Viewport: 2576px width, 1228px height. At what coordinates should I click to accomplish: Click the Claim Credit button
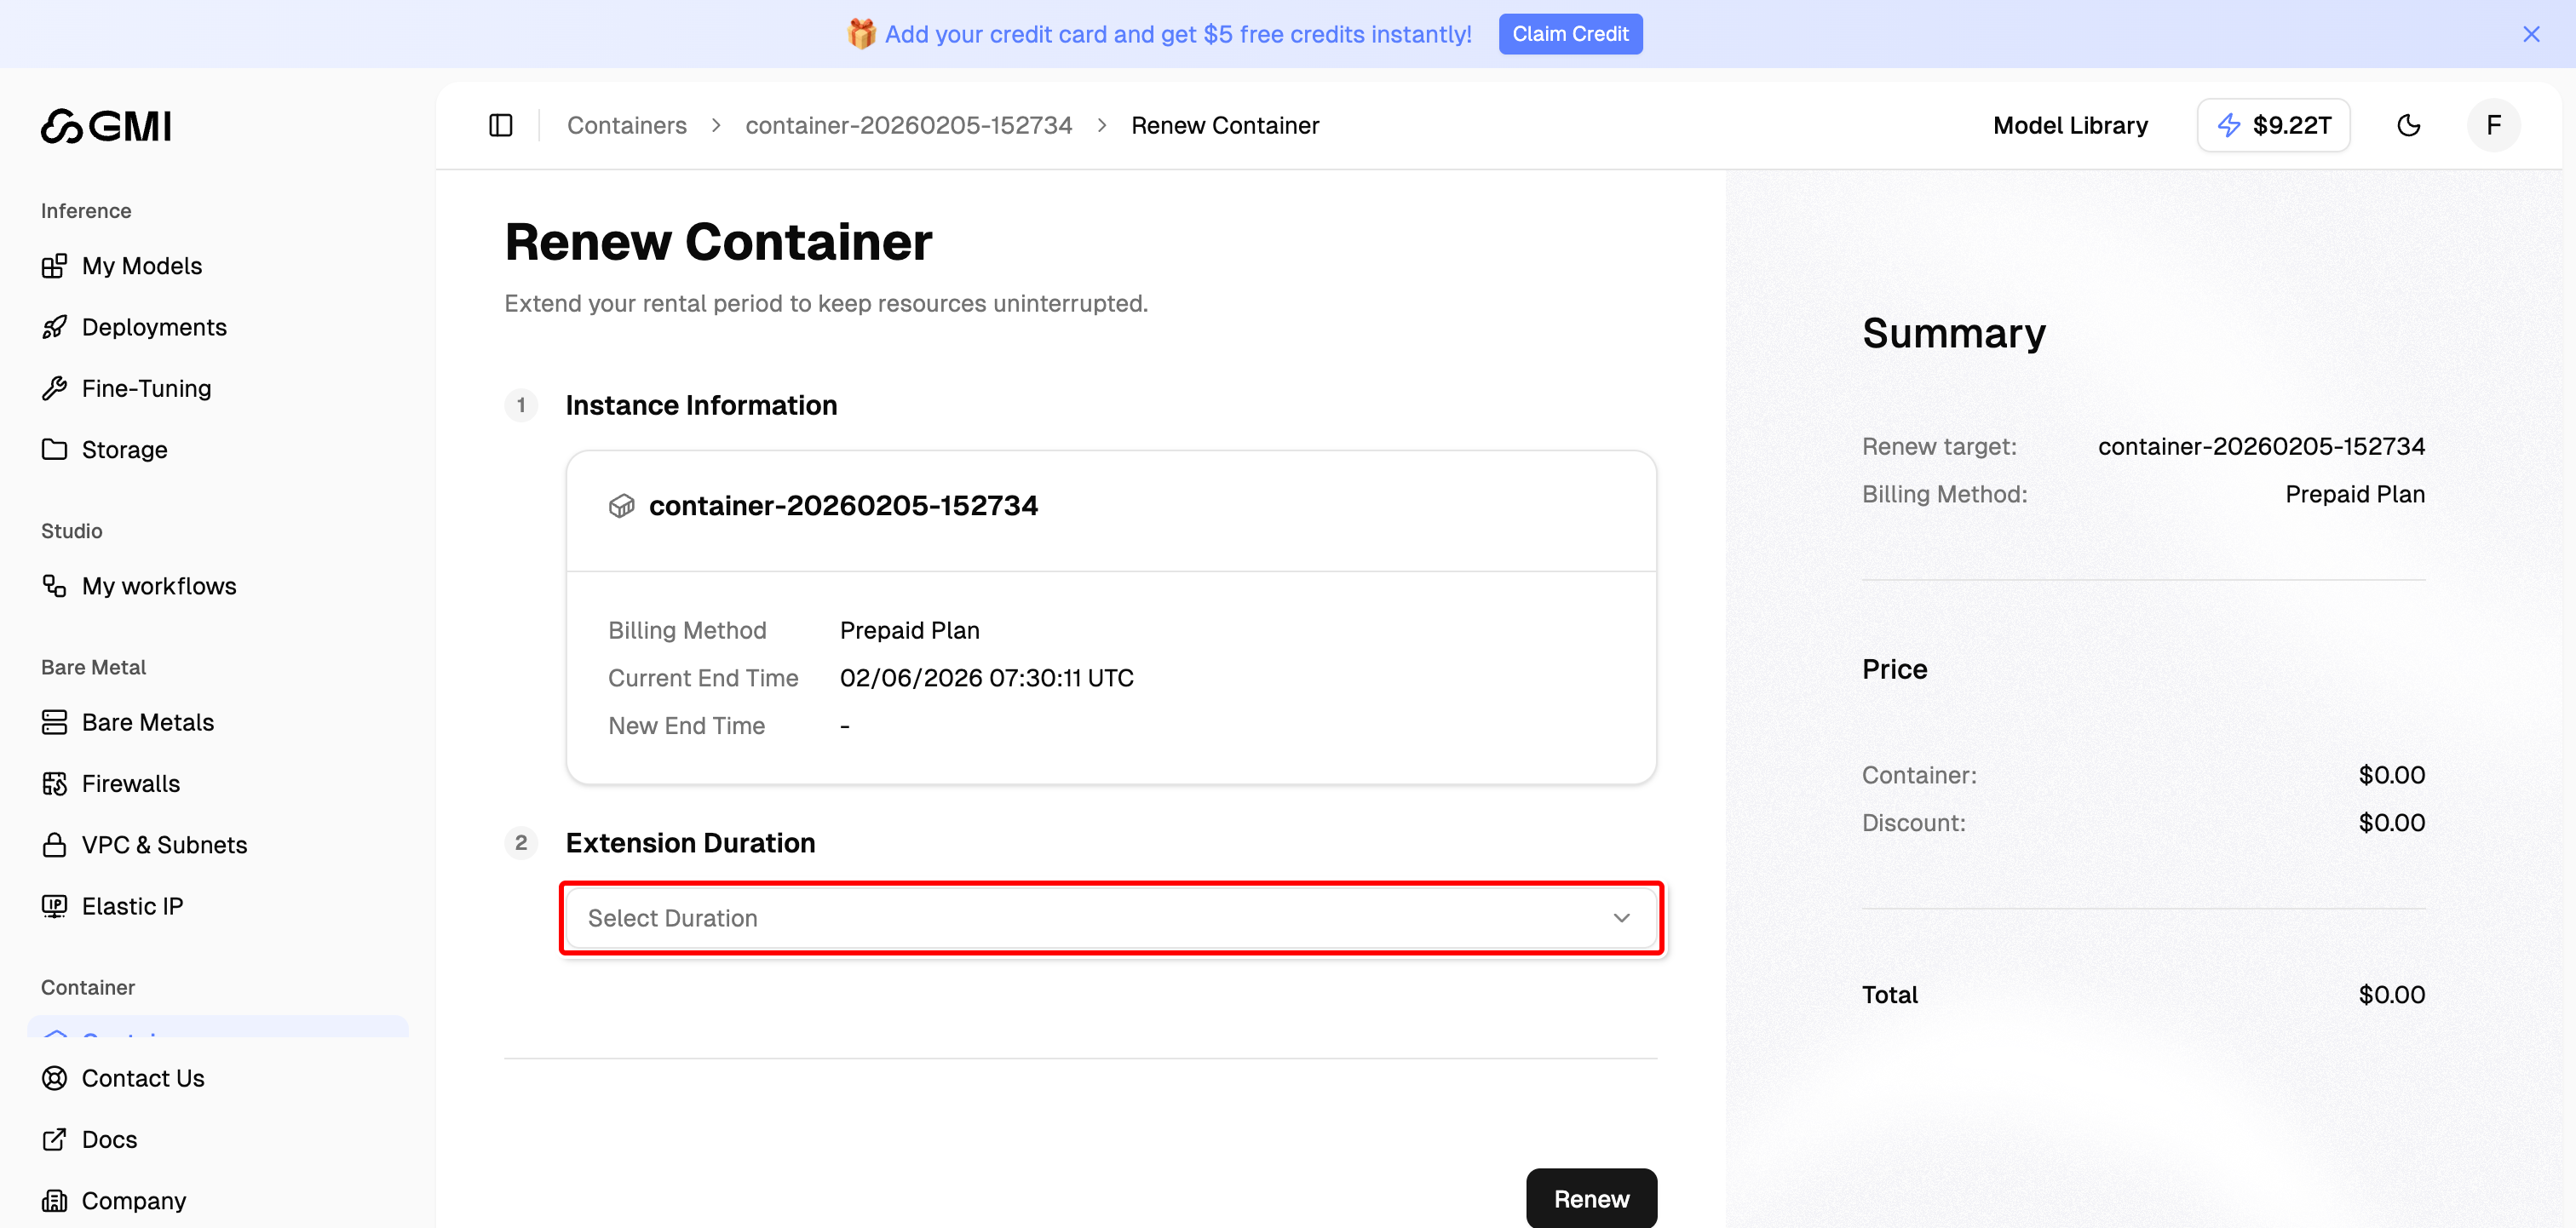click(1570, 33)
